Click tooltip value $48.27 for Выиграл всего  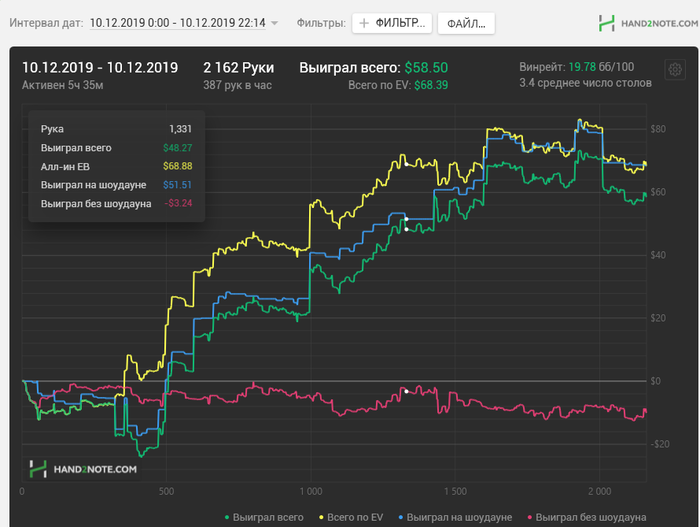click(x=177, y=148)
